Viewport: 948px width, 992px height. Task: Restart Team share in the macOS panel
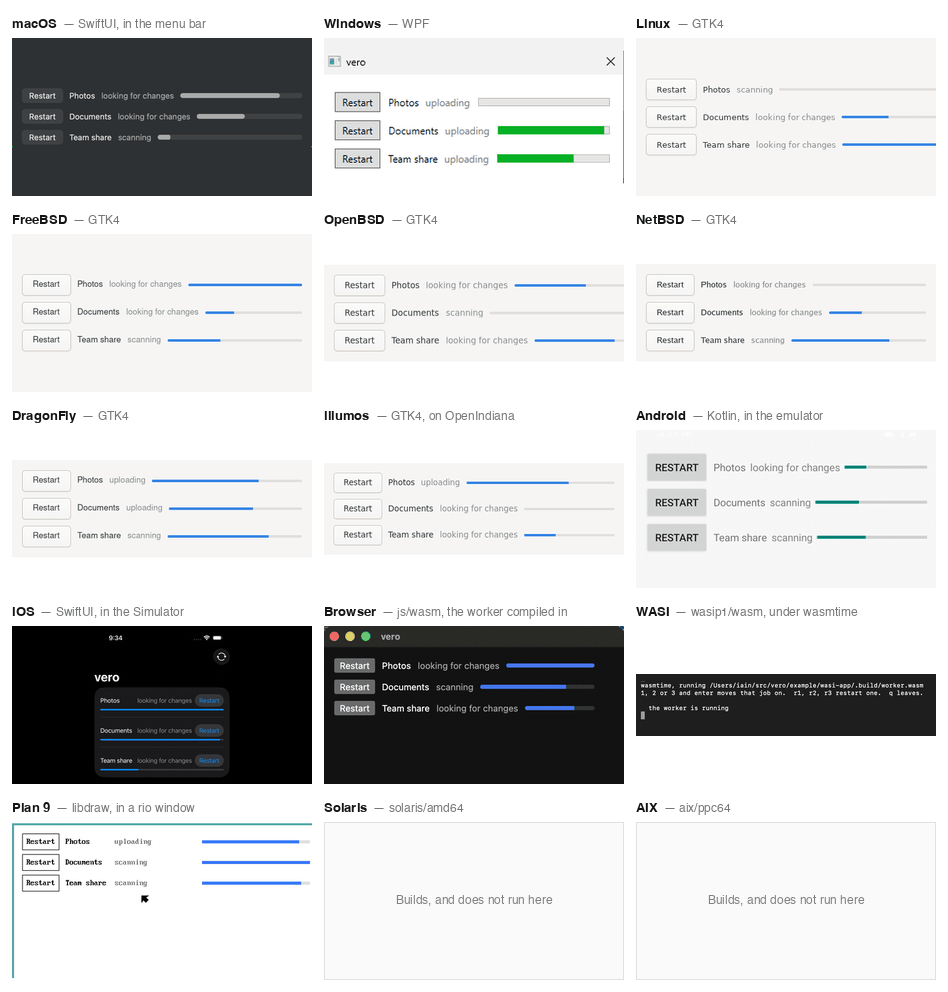[42, 137]
